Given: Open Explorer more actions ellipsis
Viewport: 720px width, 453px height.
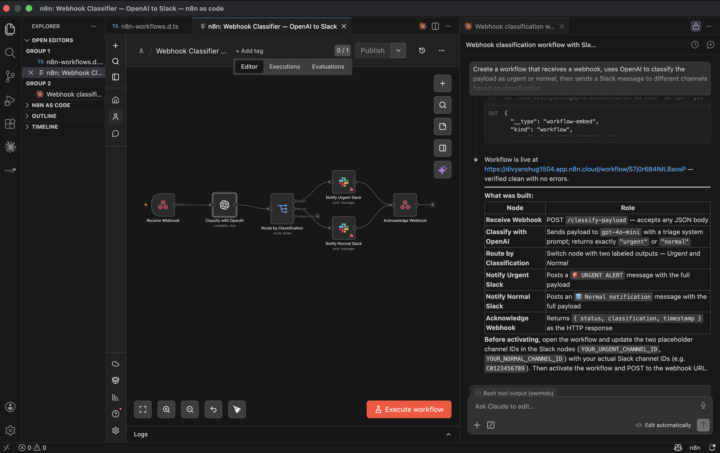Looking at the screenshot, I should coord(94,26).
